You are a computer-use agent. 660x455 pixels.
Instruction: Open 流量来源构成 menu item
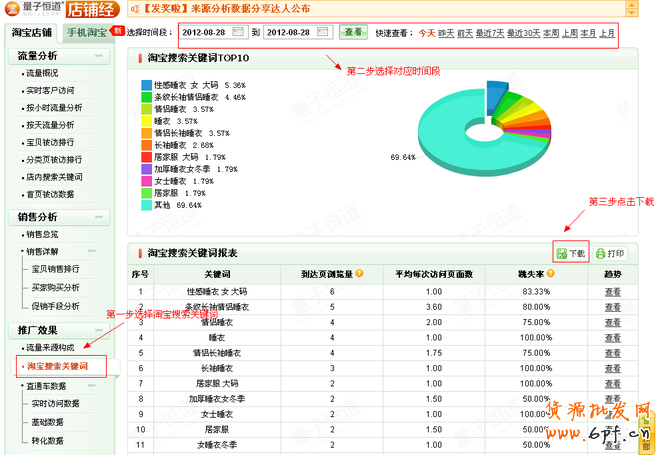pyautogui.click(x=50, y=347)
